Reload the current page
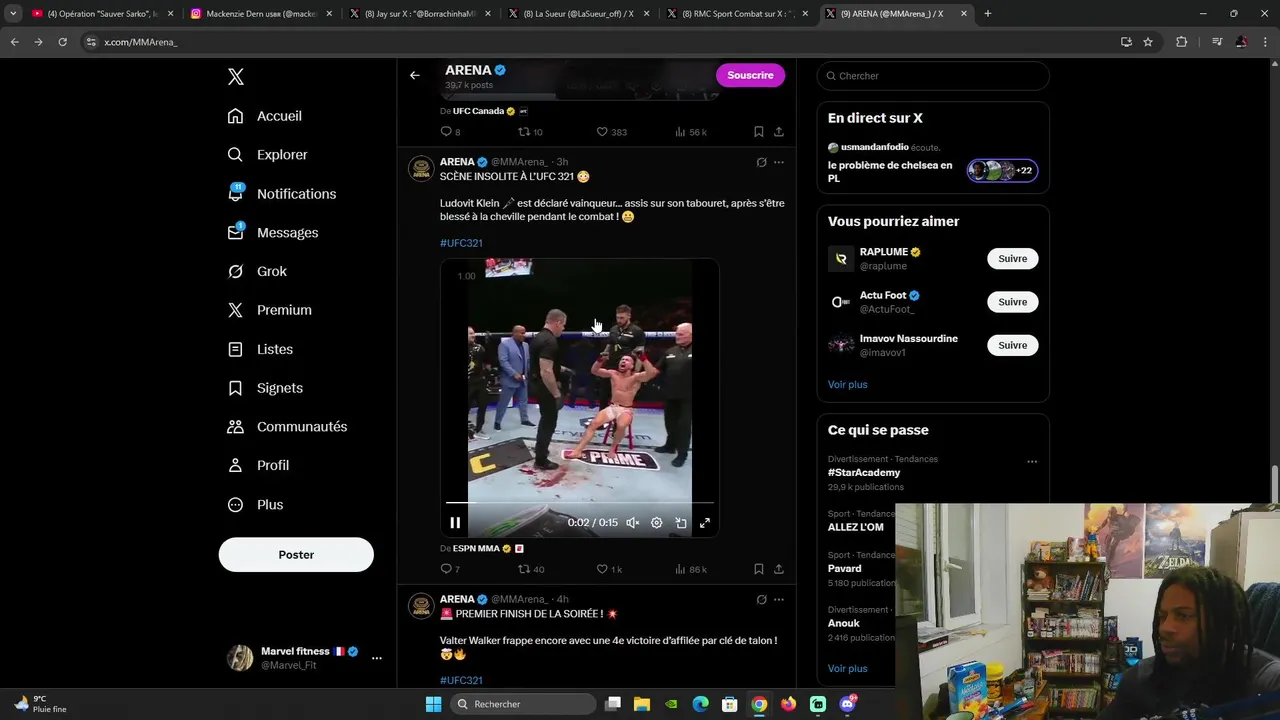 (x=62, y=42)
